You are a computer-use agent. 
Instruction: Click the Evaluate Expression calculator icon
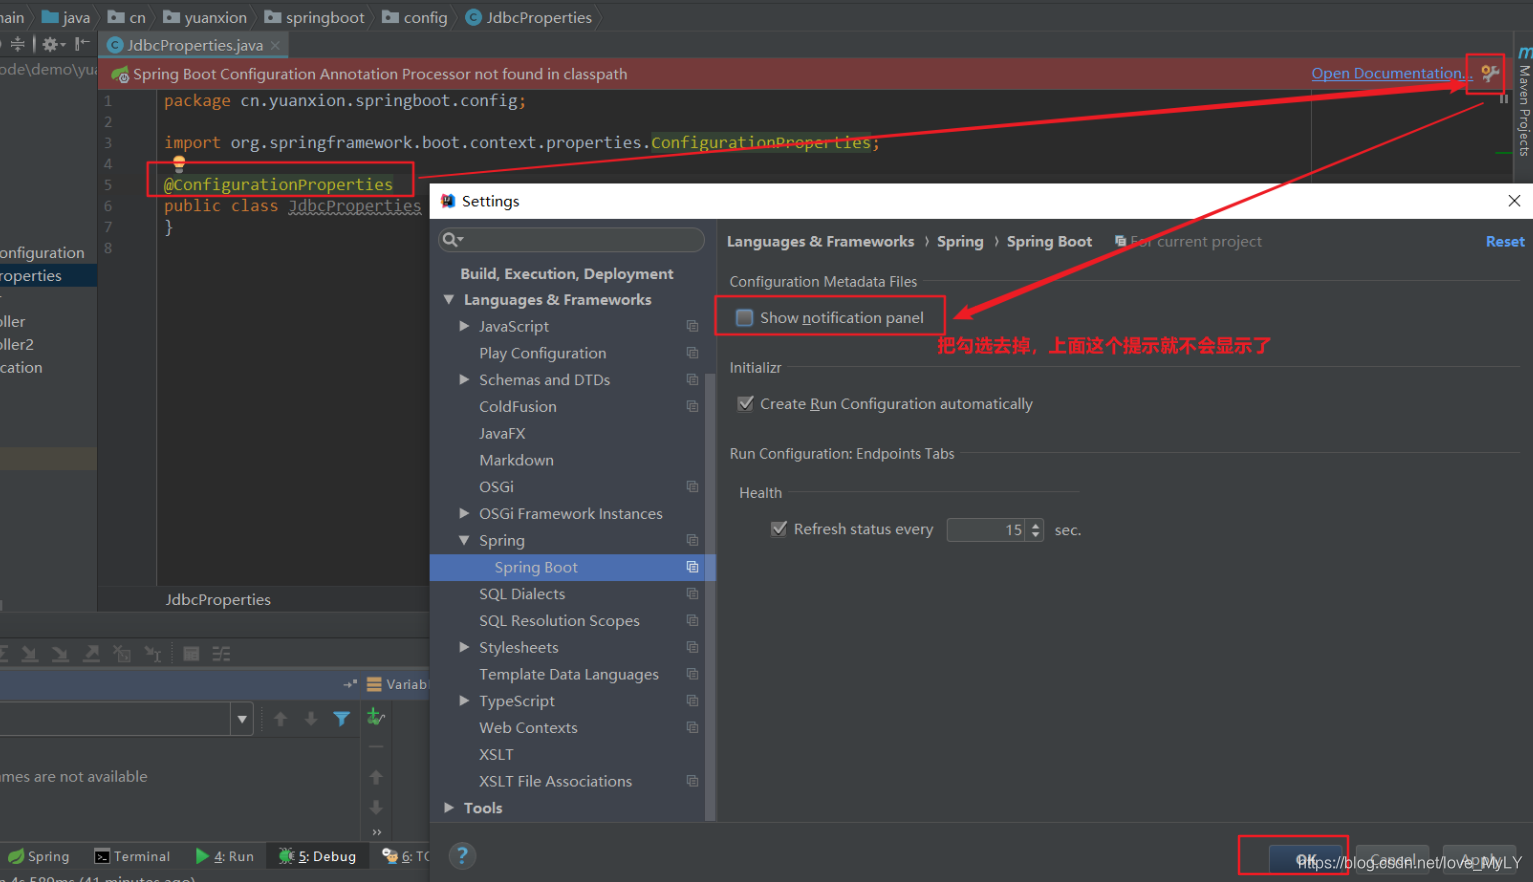(191, 654)
